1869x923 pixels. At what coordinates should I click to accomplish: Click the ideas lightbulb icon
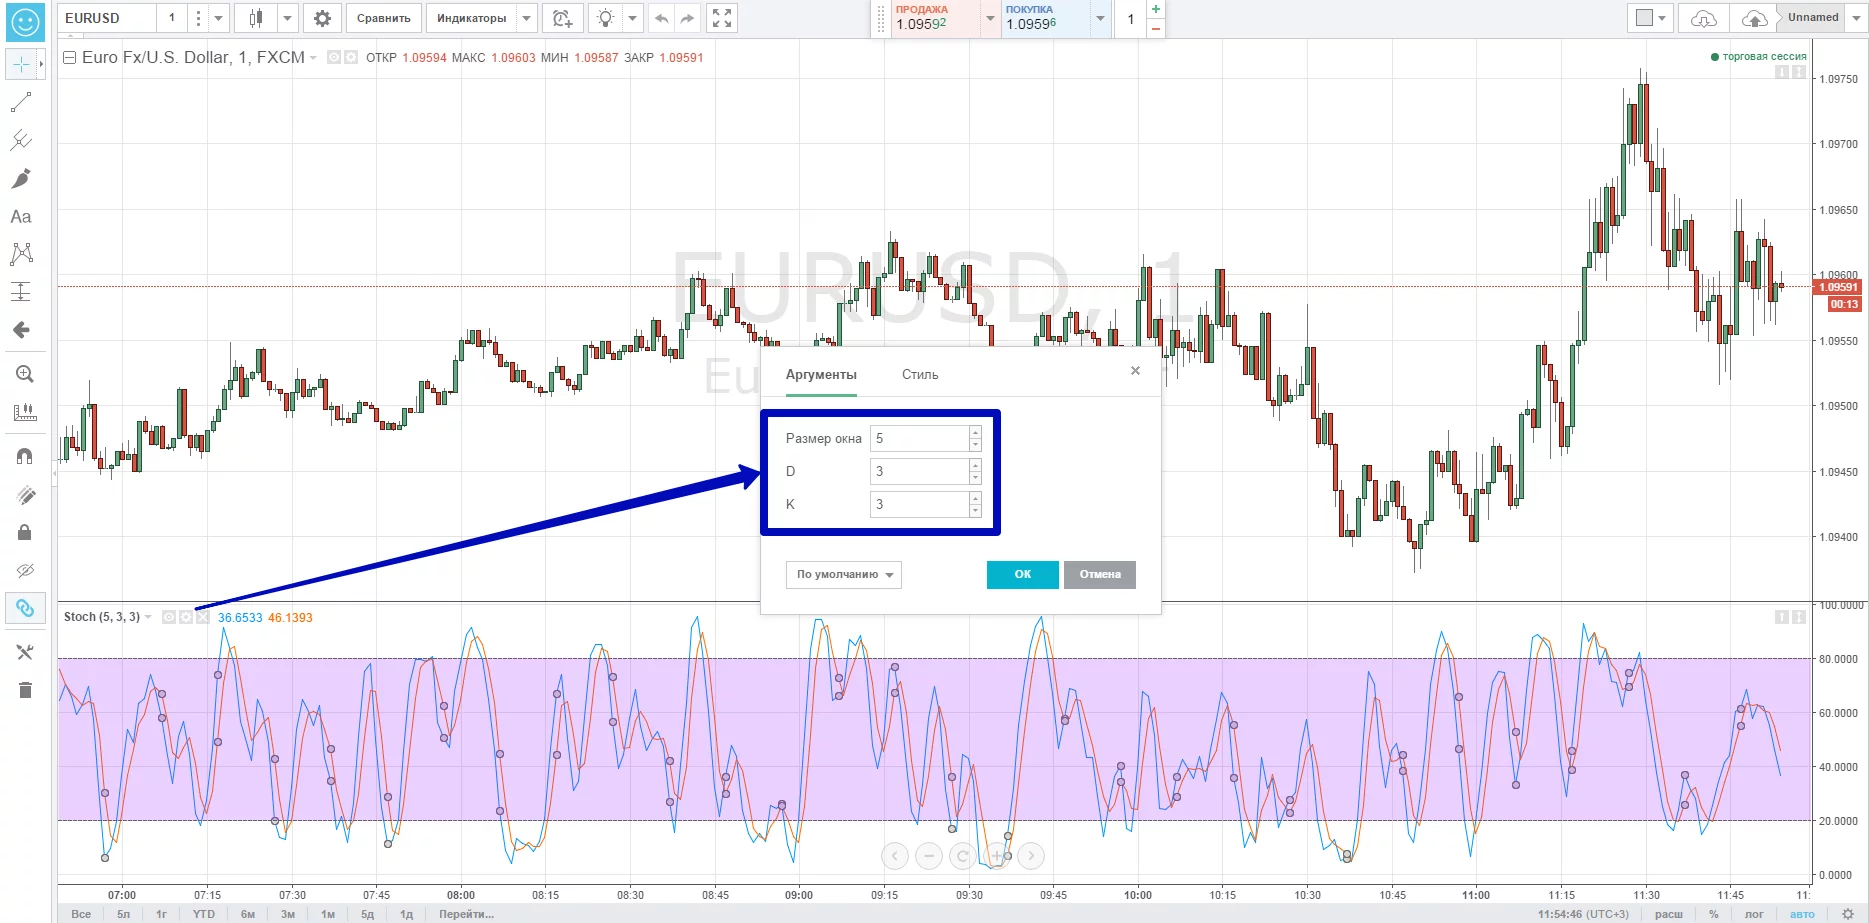tap(605, 18)
